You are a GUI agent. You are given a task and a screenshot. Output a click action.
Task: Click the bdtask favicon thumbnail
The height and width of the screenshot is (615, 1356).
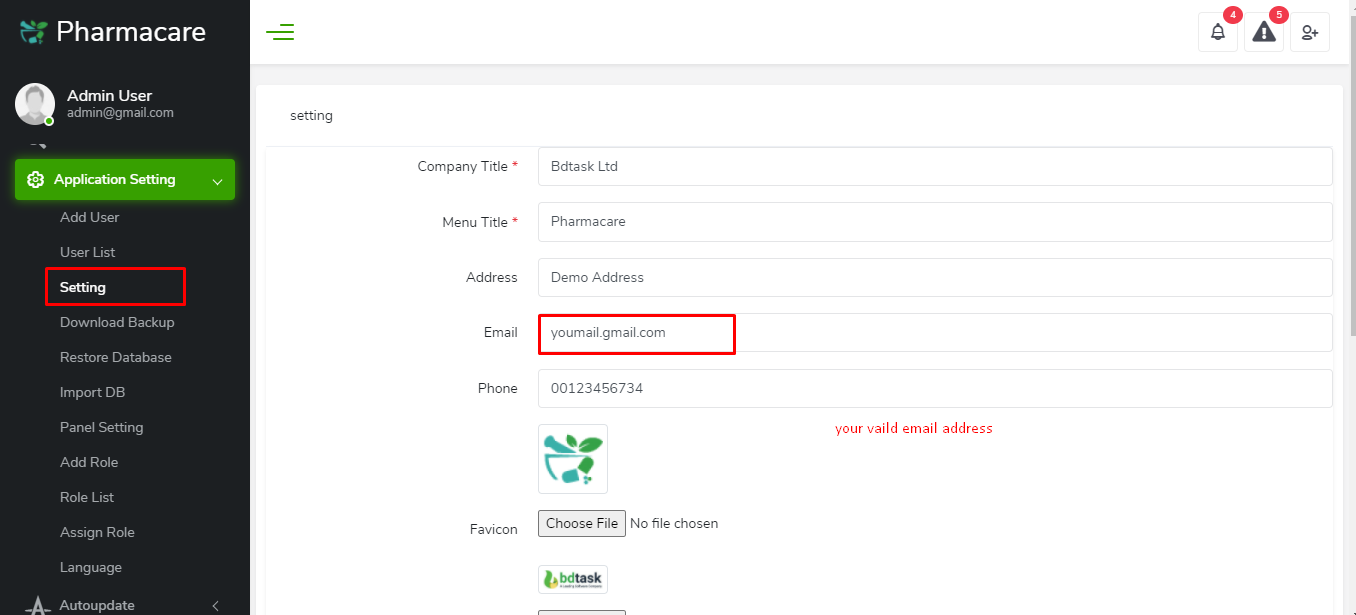573,579
